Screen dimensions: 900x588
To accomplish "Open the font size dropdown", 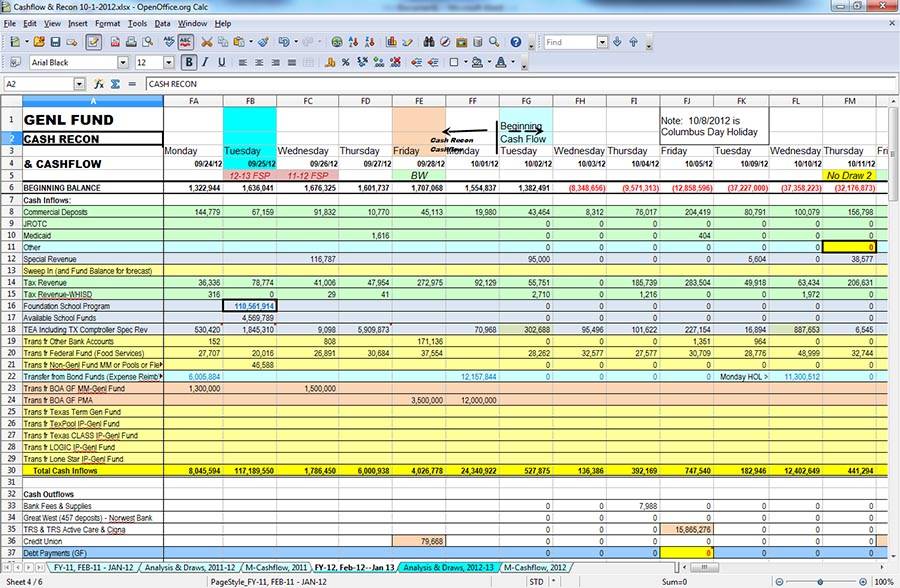I will [x=168, y=62].
